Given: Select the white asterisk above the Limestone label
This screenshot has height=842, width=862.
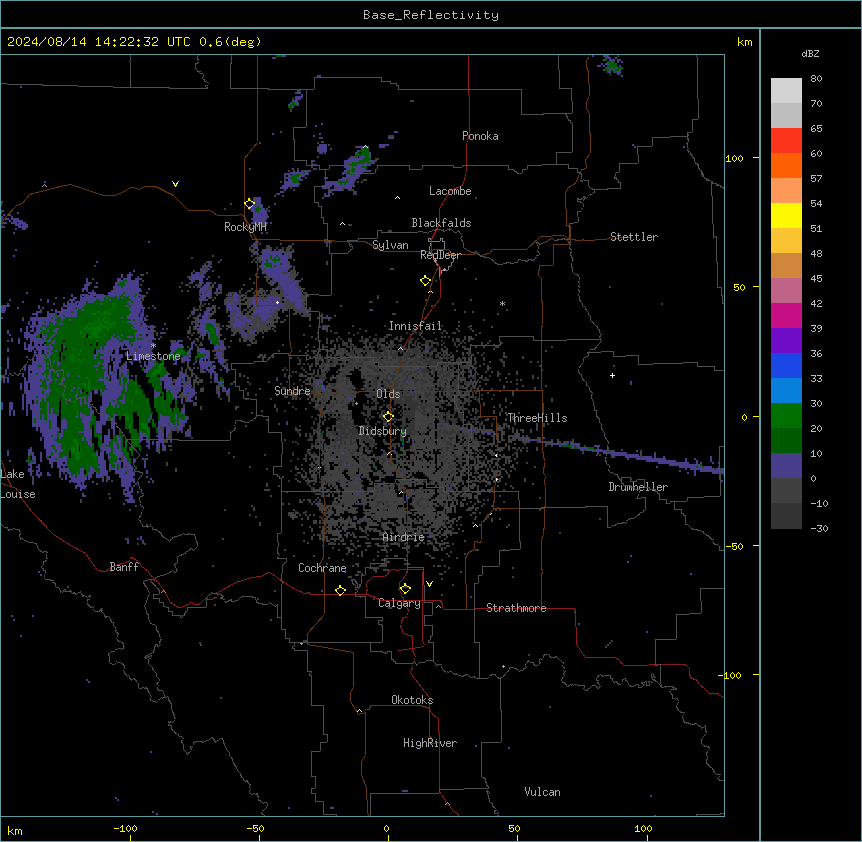Looking at the screenshot, I should click(x=153, y=346).
